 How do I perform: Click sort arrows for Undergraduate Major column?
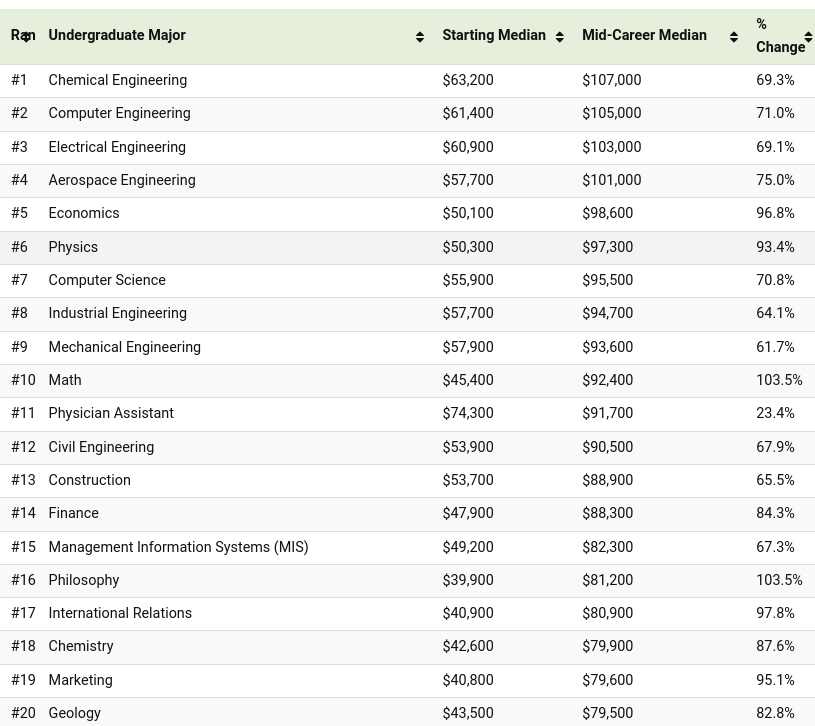(420, 37)
